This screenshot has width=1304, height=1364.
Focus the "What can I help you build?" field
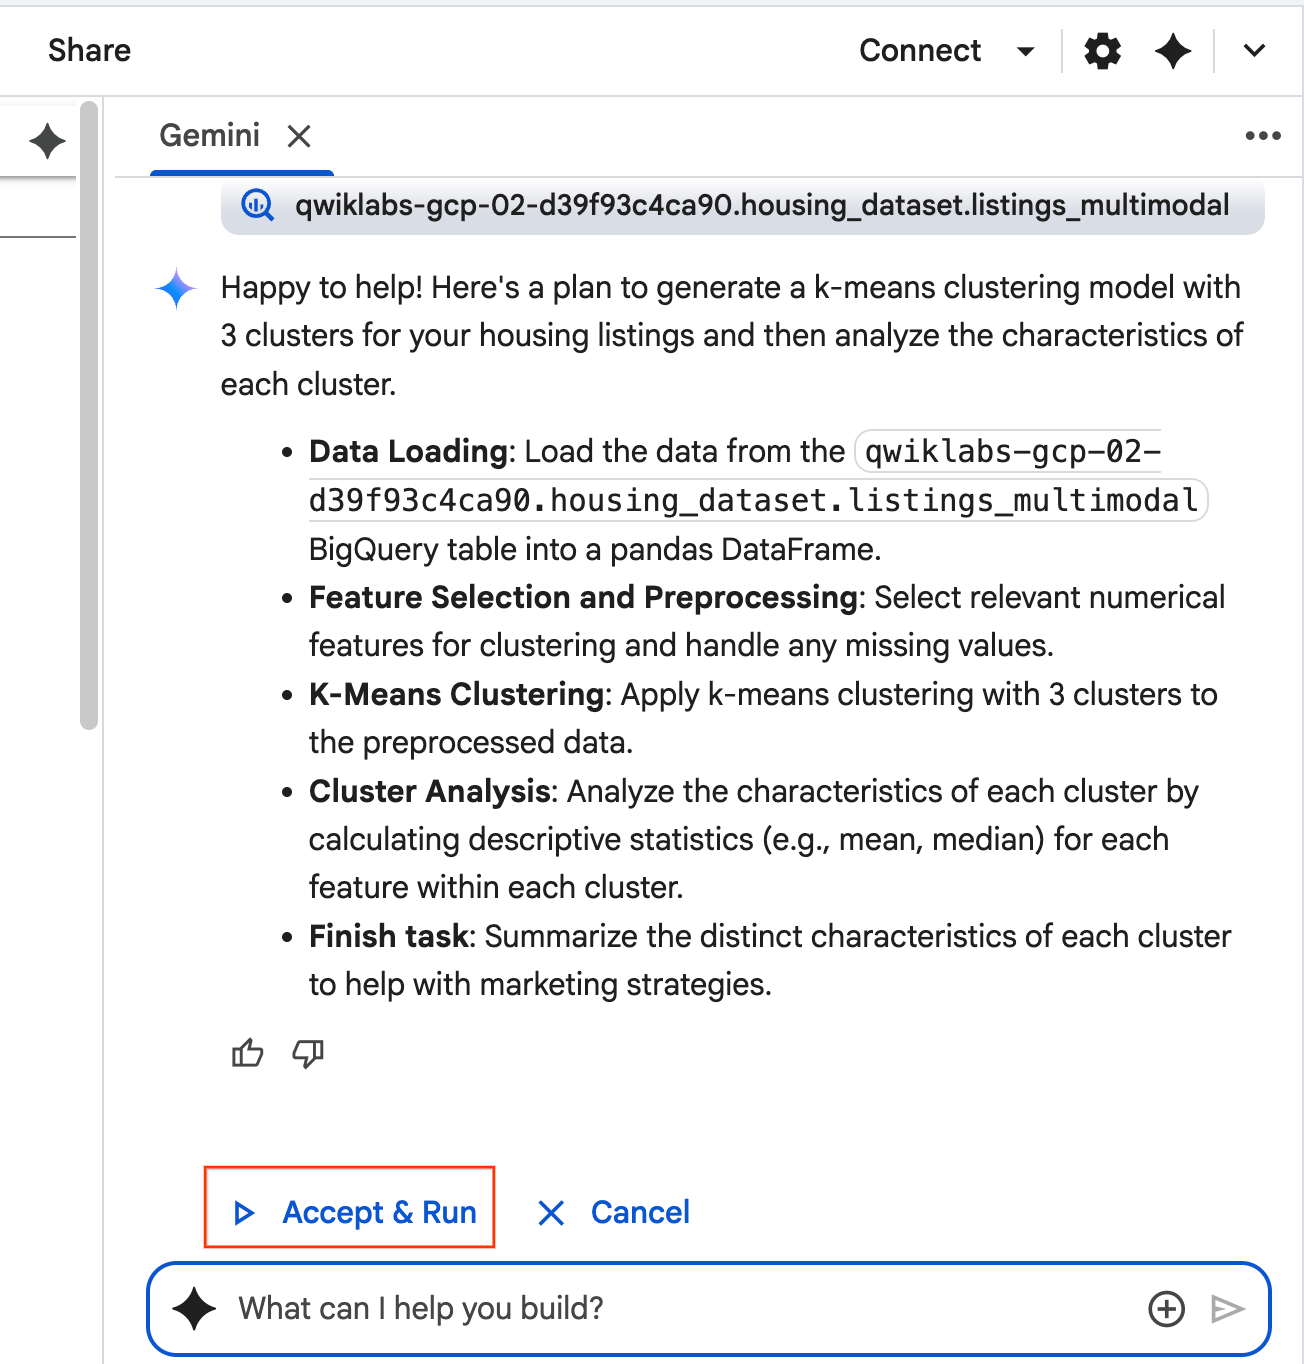click(680, 1308)
